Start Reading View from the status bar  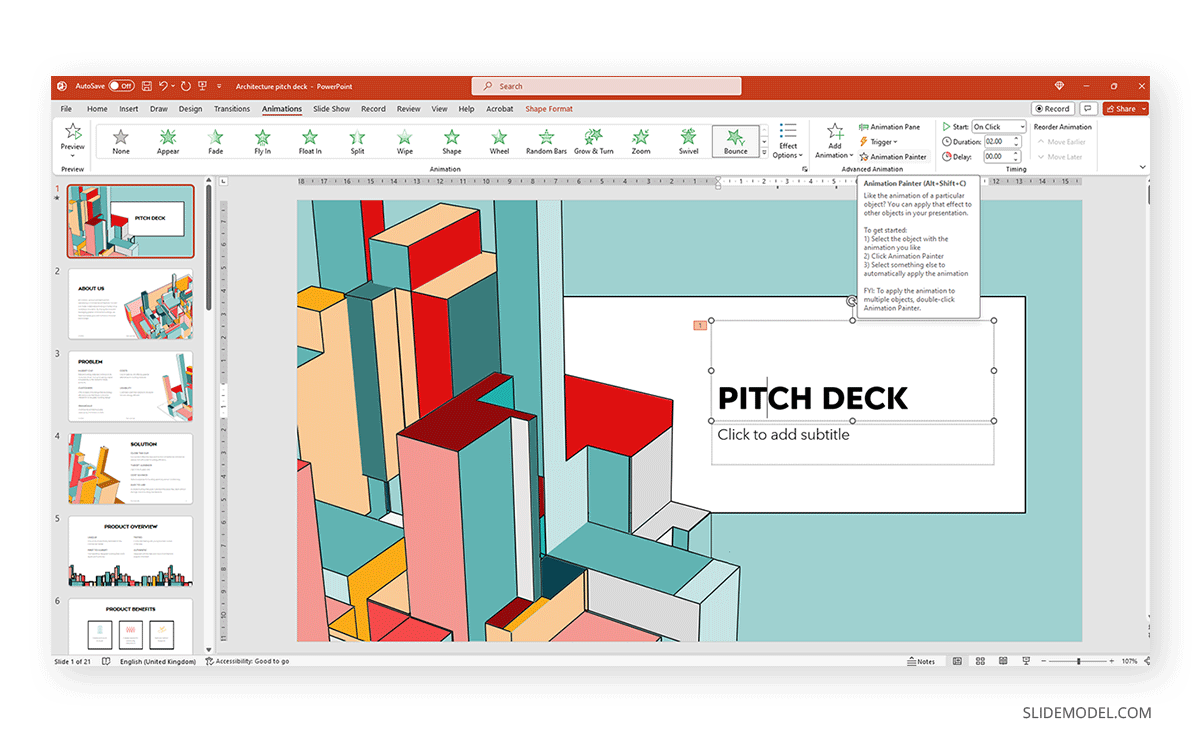click(x=1003, y=661)
